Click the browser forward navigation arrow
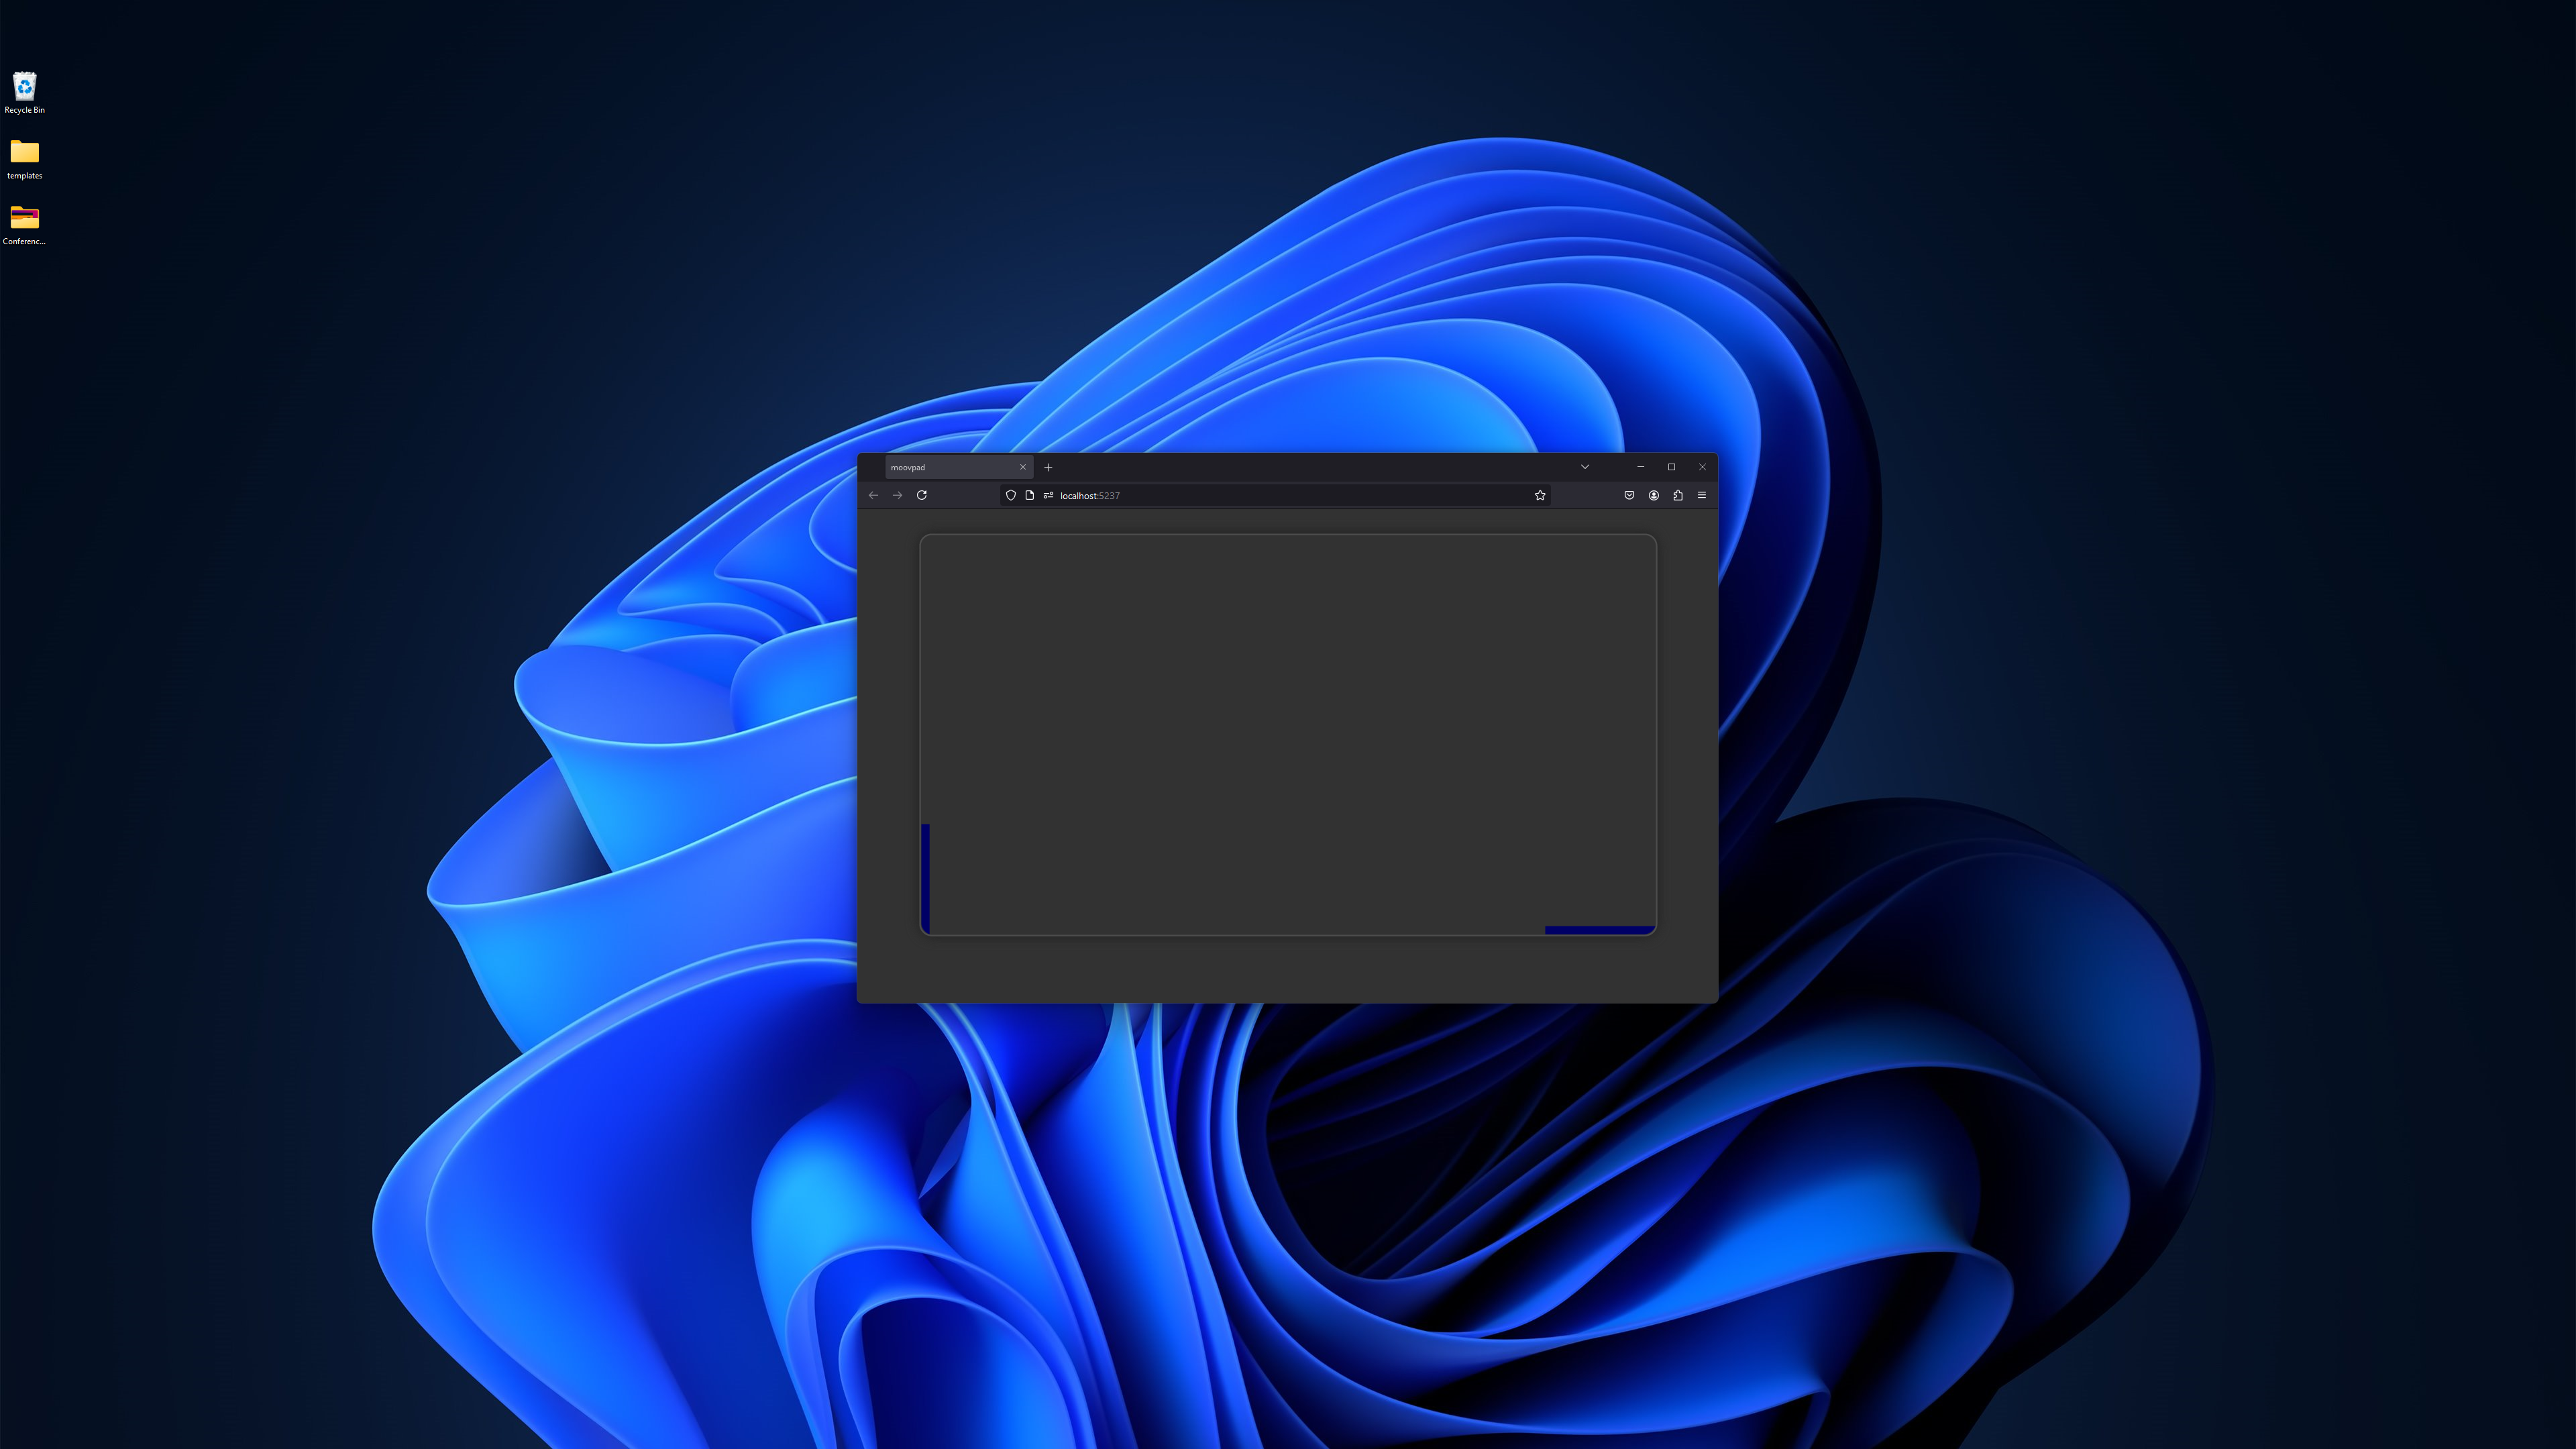Screen dimensions: 2576x1449 897,494
